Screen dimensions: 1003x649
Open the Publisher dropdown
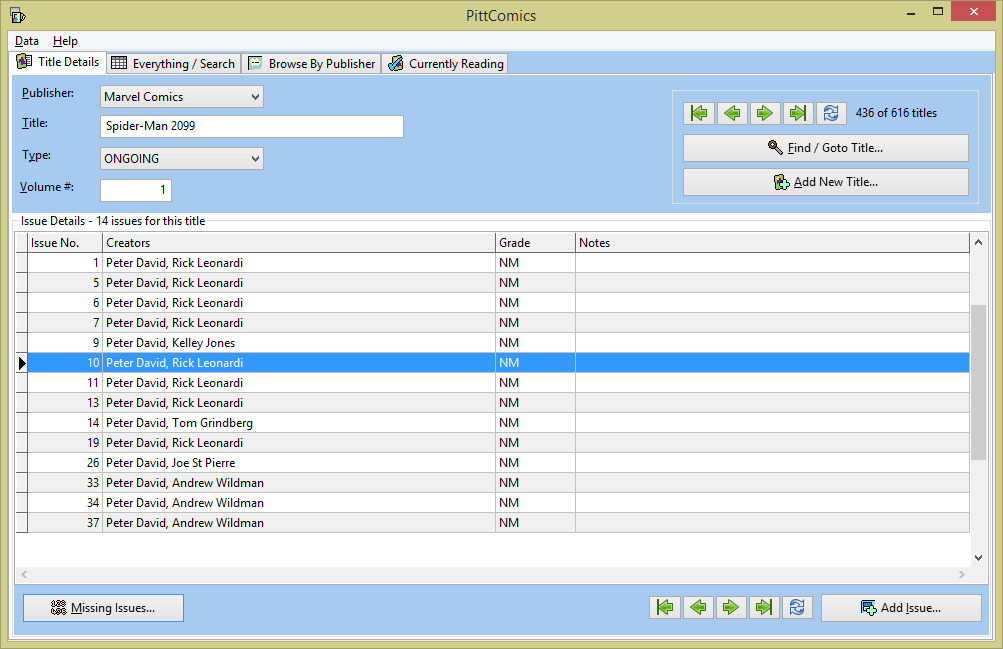182,97
